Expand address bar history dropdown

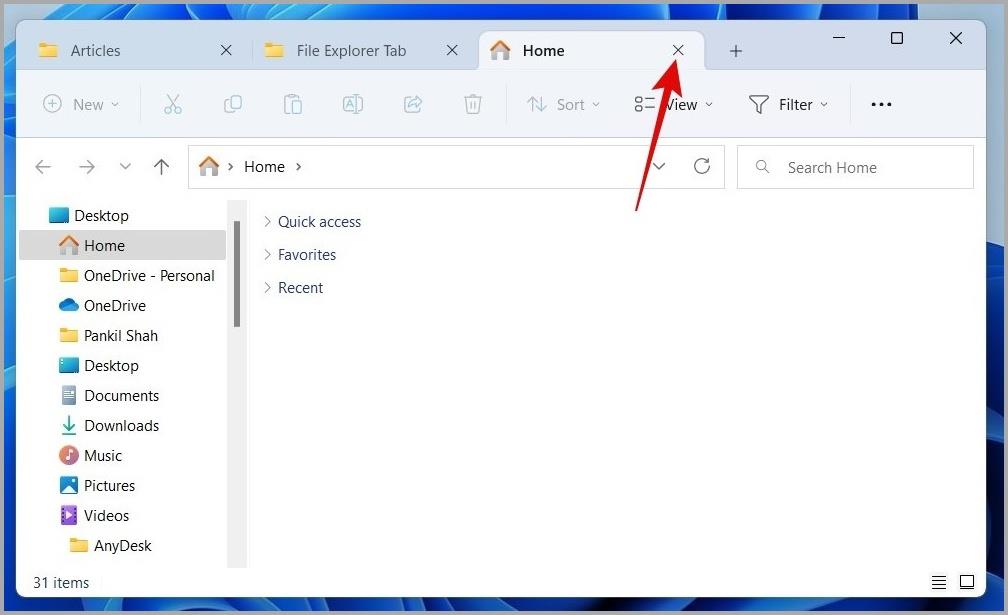point(659,166)
